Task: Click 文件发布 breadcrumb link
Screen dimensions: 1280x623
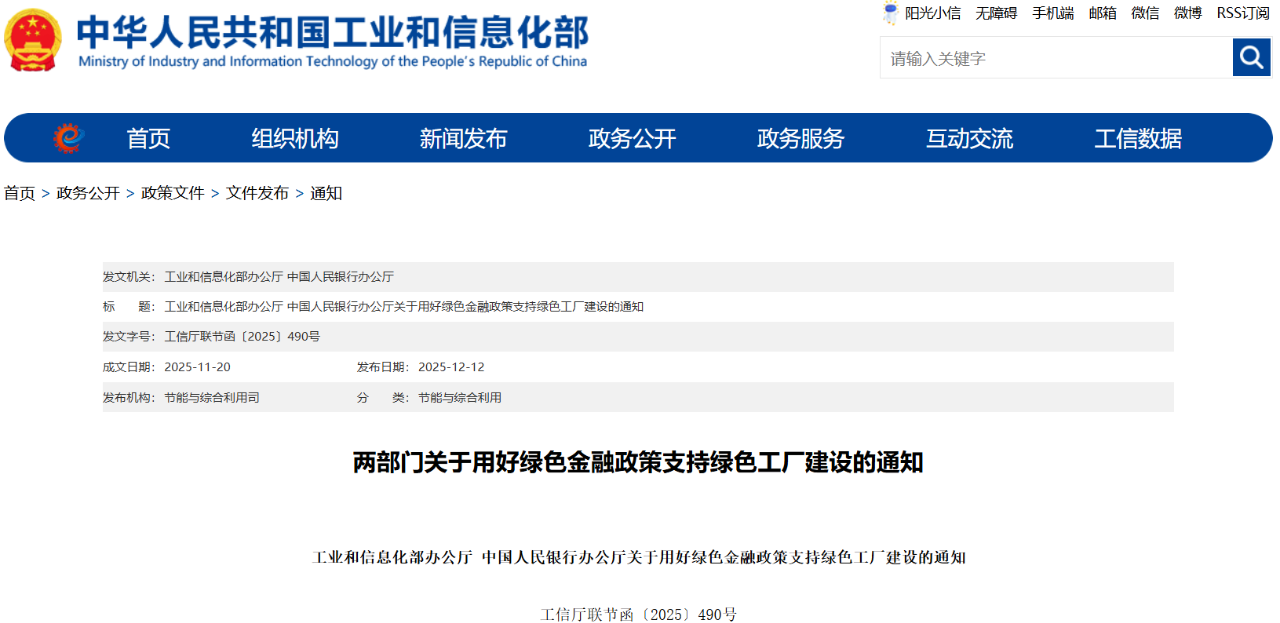Action: (257, 193)
